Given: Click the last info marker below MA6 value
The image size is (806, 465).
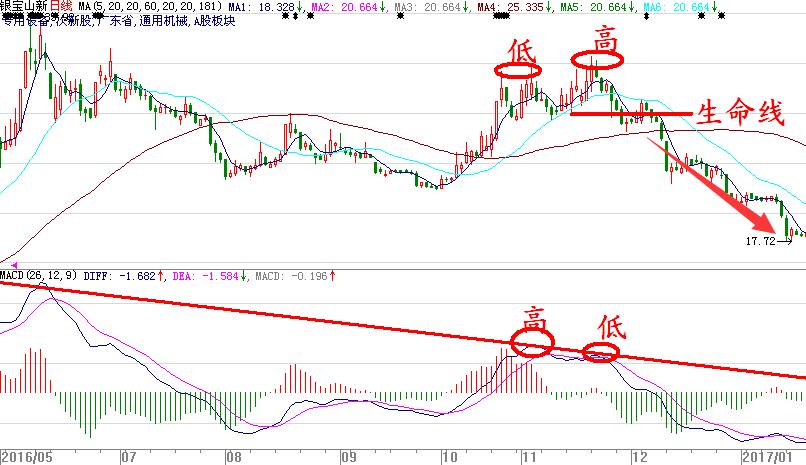Looking at the screenshot, I should click(721, 16).
